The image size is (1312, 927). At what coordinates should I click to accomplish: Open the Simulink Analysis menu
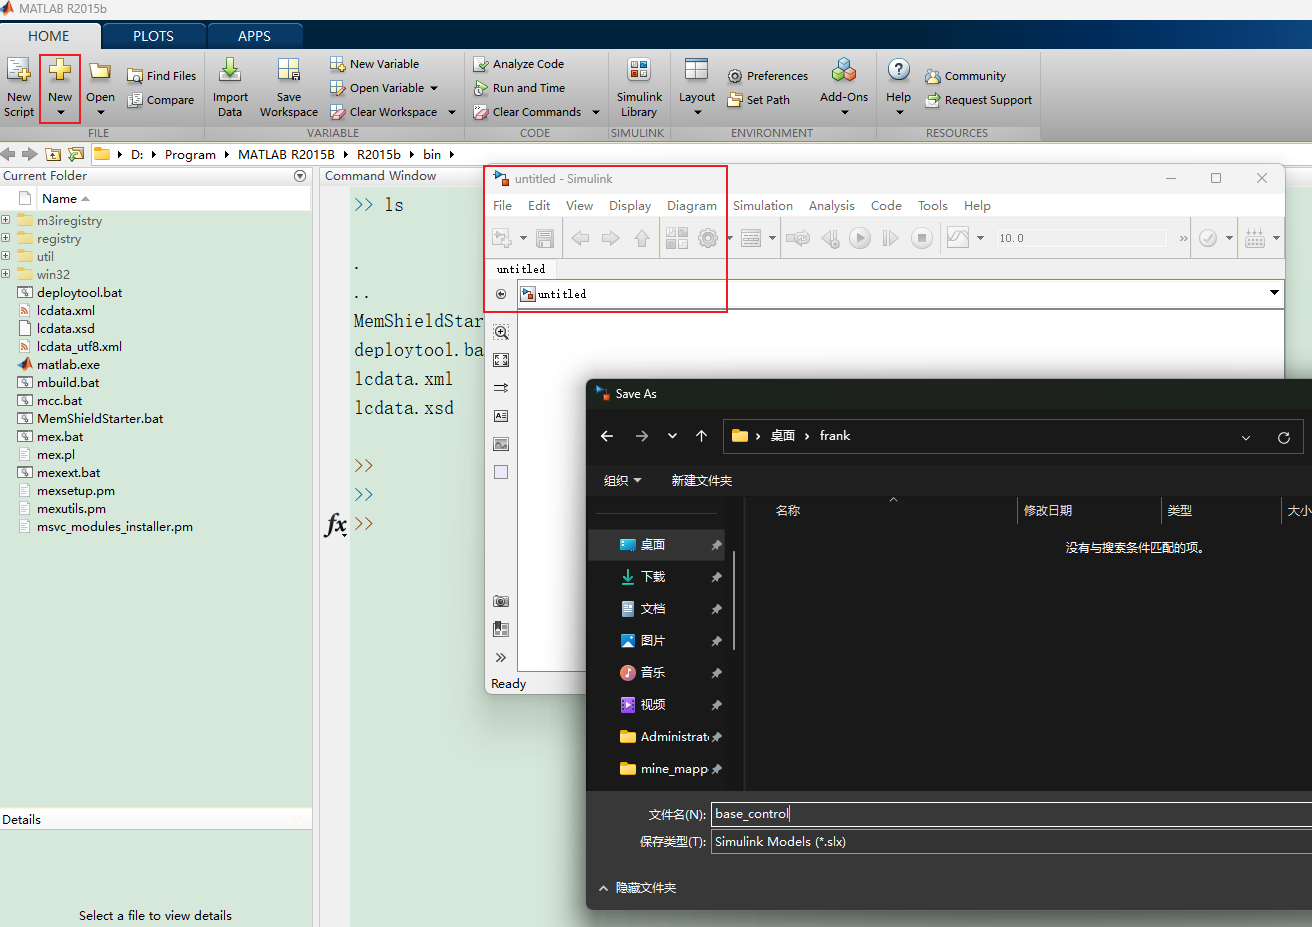832,206
